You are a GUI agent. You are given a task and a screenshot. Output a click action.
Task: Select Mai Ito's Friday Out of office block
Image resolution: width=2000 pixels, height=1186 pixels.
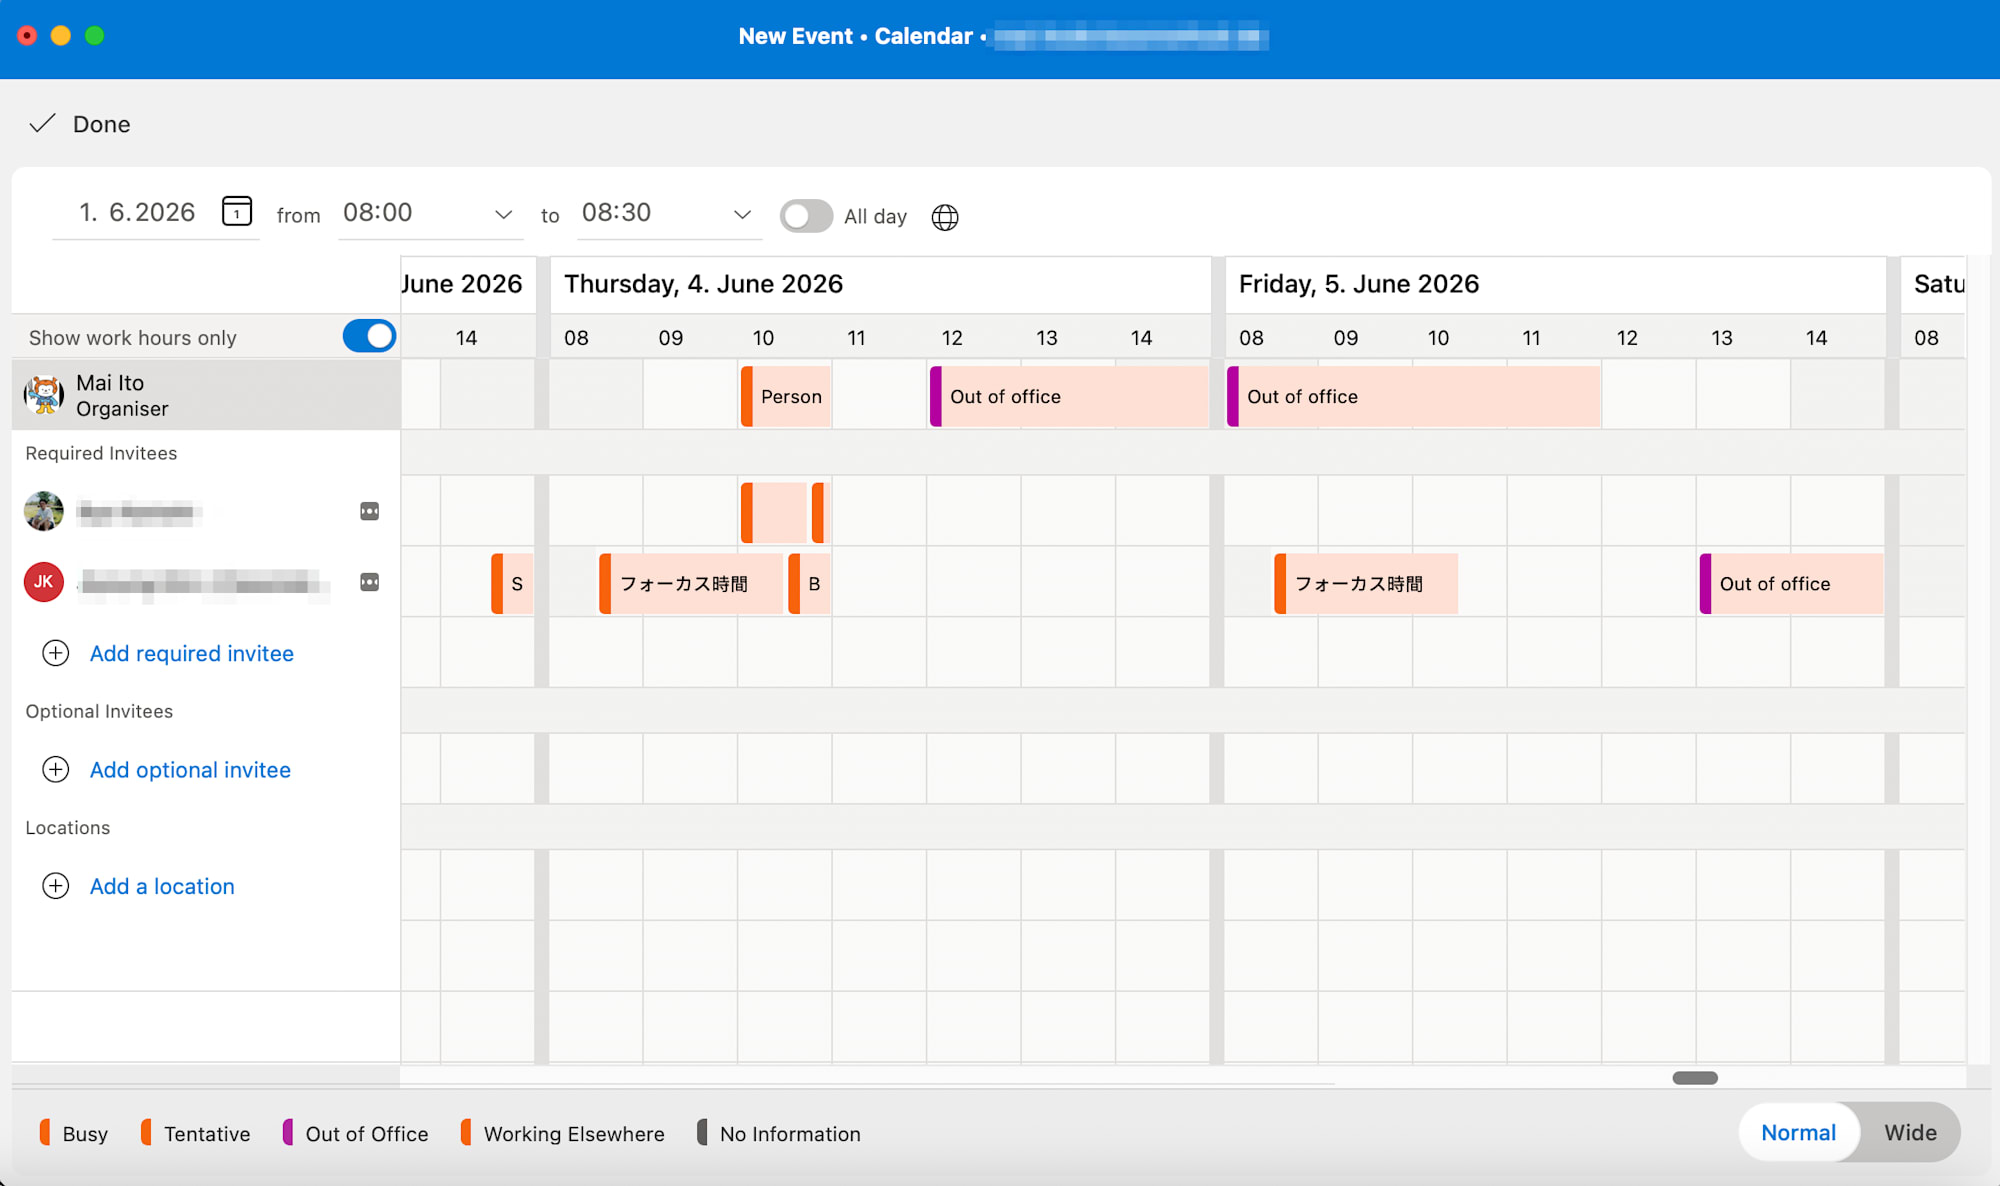[x=1414, y=396]
